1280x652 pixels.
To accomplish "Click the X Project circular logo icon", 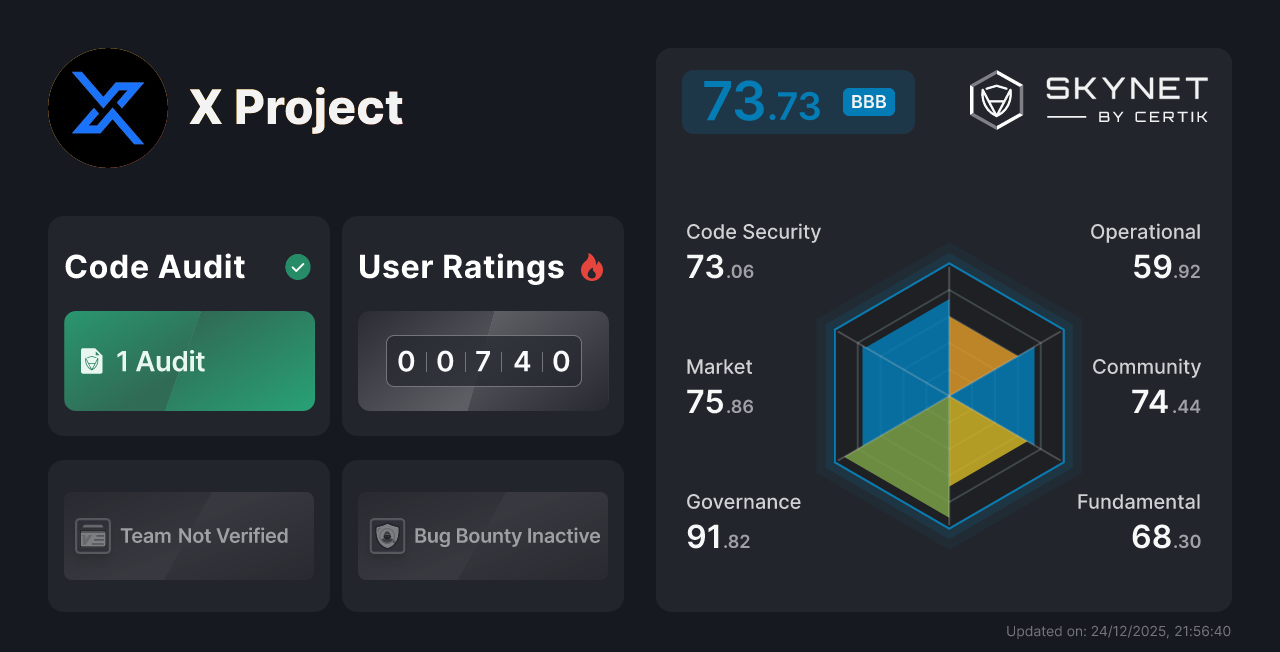I will tap(108, 108).
